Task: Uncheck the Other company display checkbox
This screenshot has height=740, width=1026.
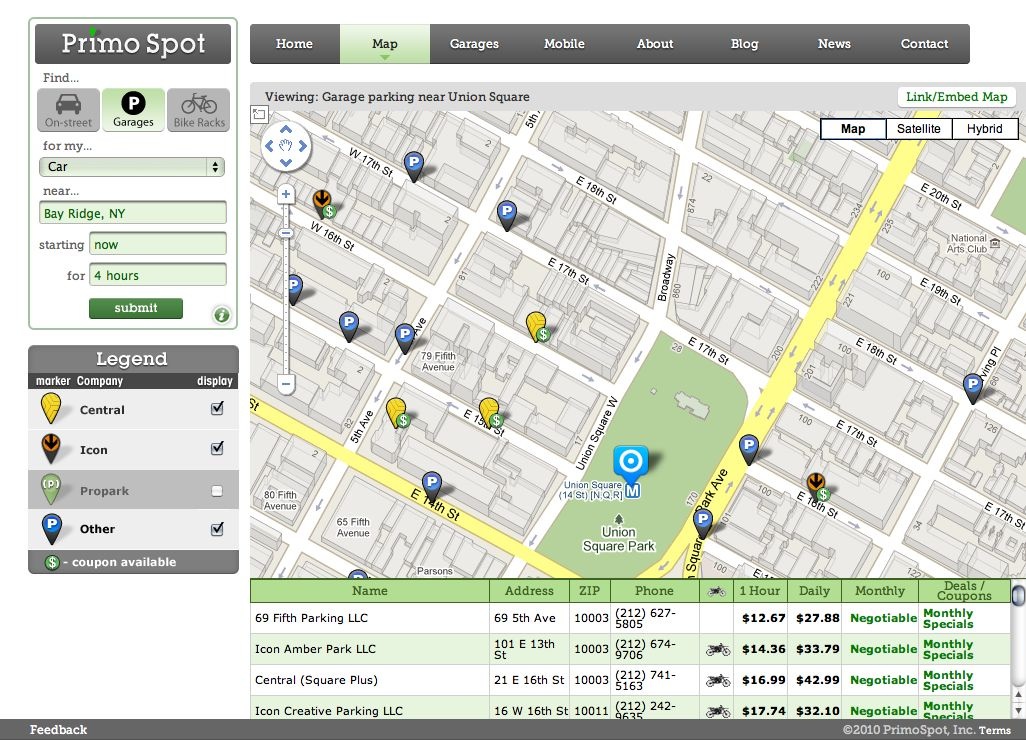Action: point(217,528)
